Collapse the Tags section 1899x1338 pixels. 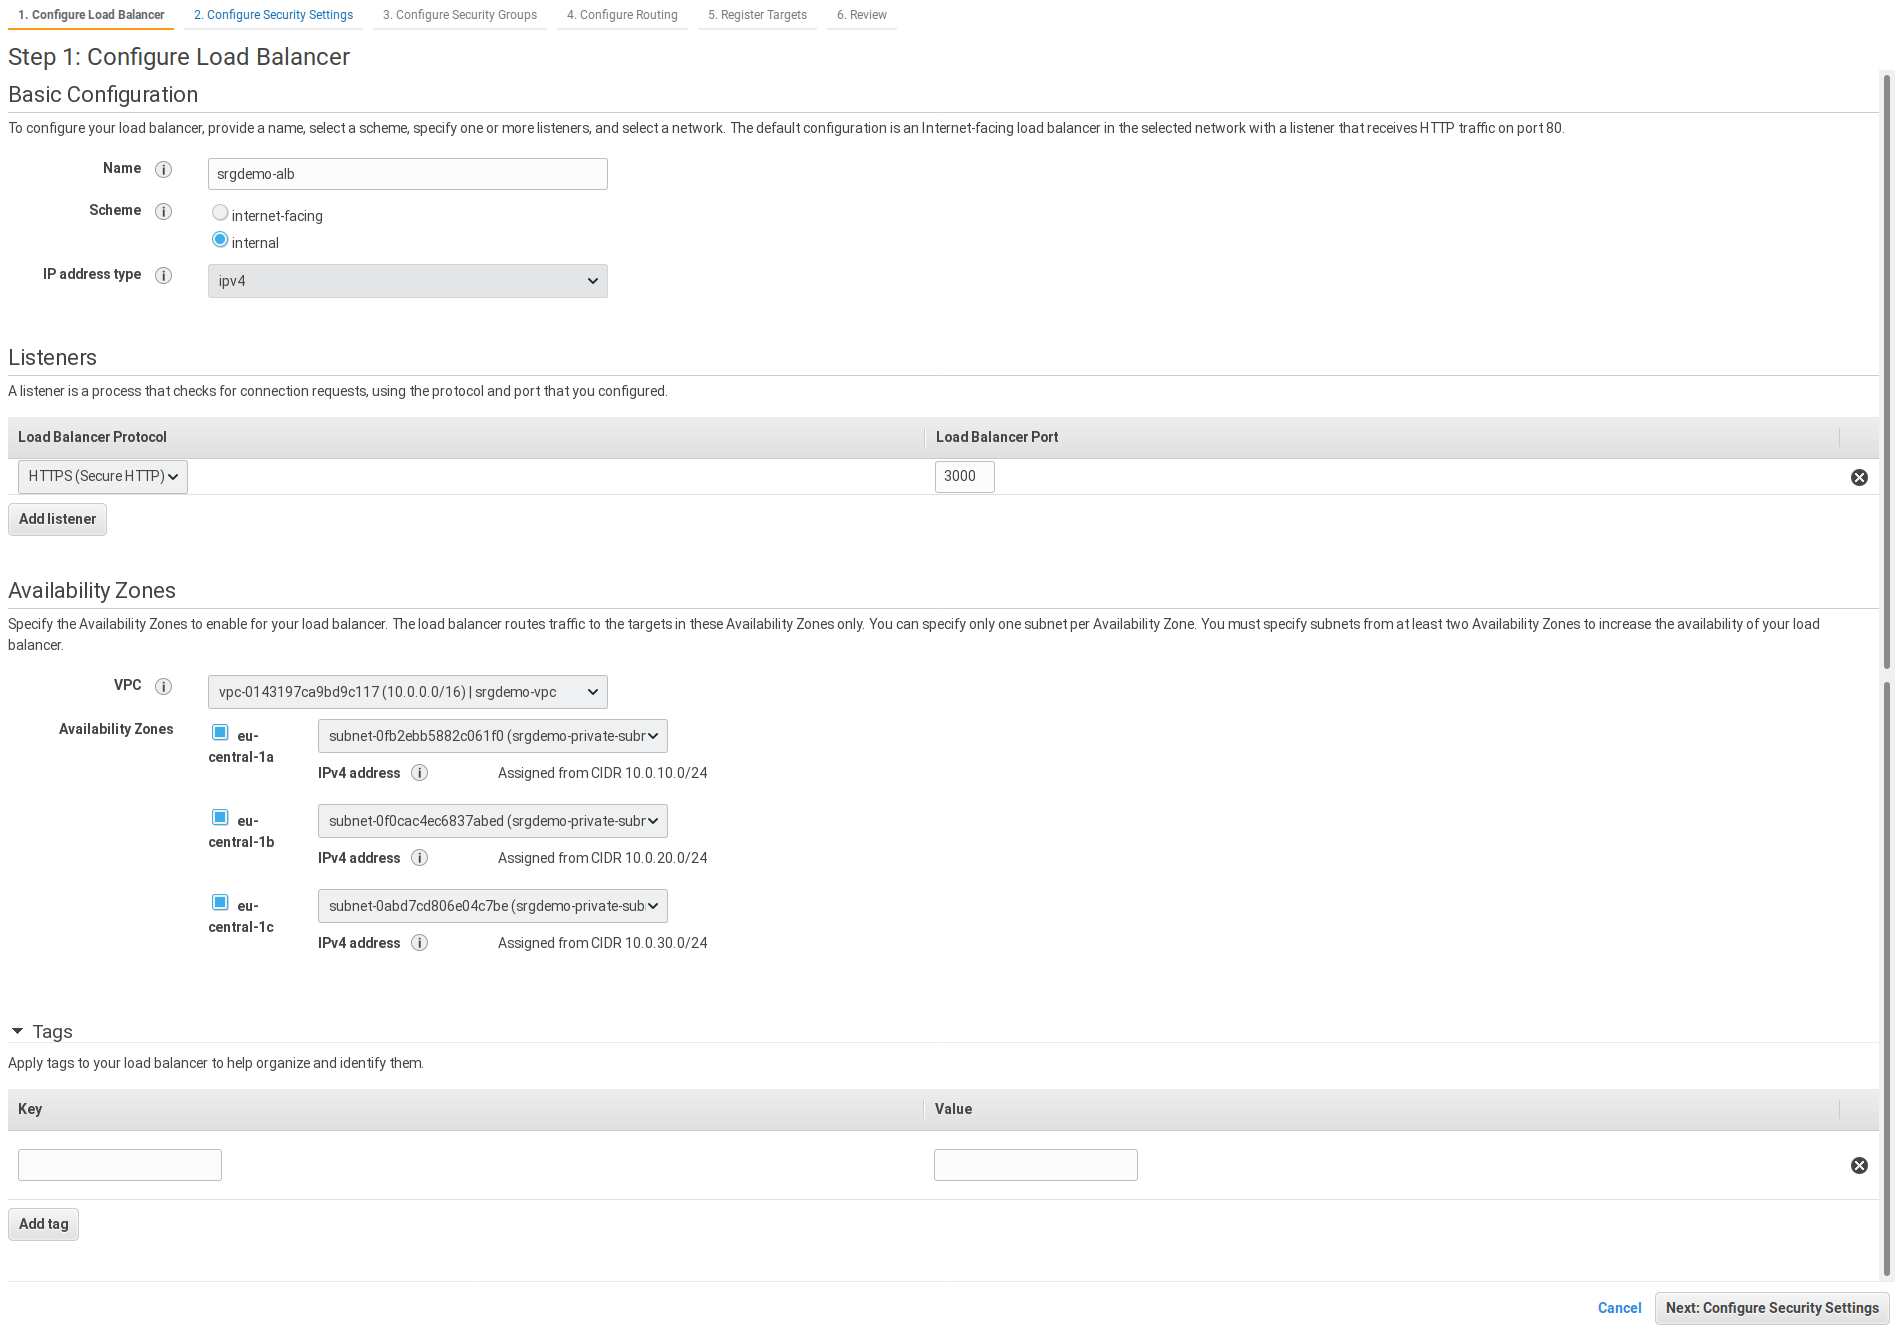(18, 1032)
